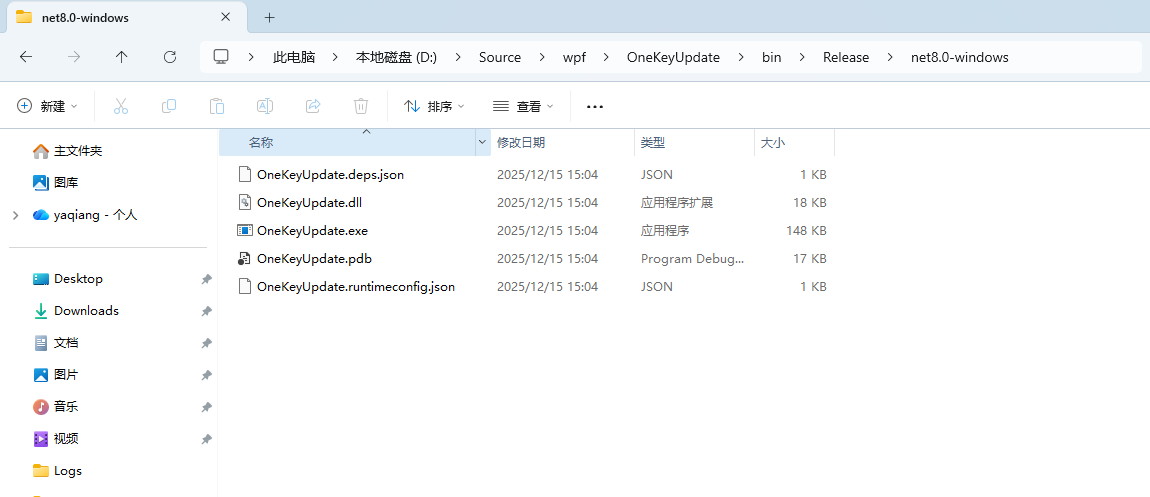Navigate to wpf breadcrumb
The width and height of the screenshot is (1150, 497).
point(574,57)
